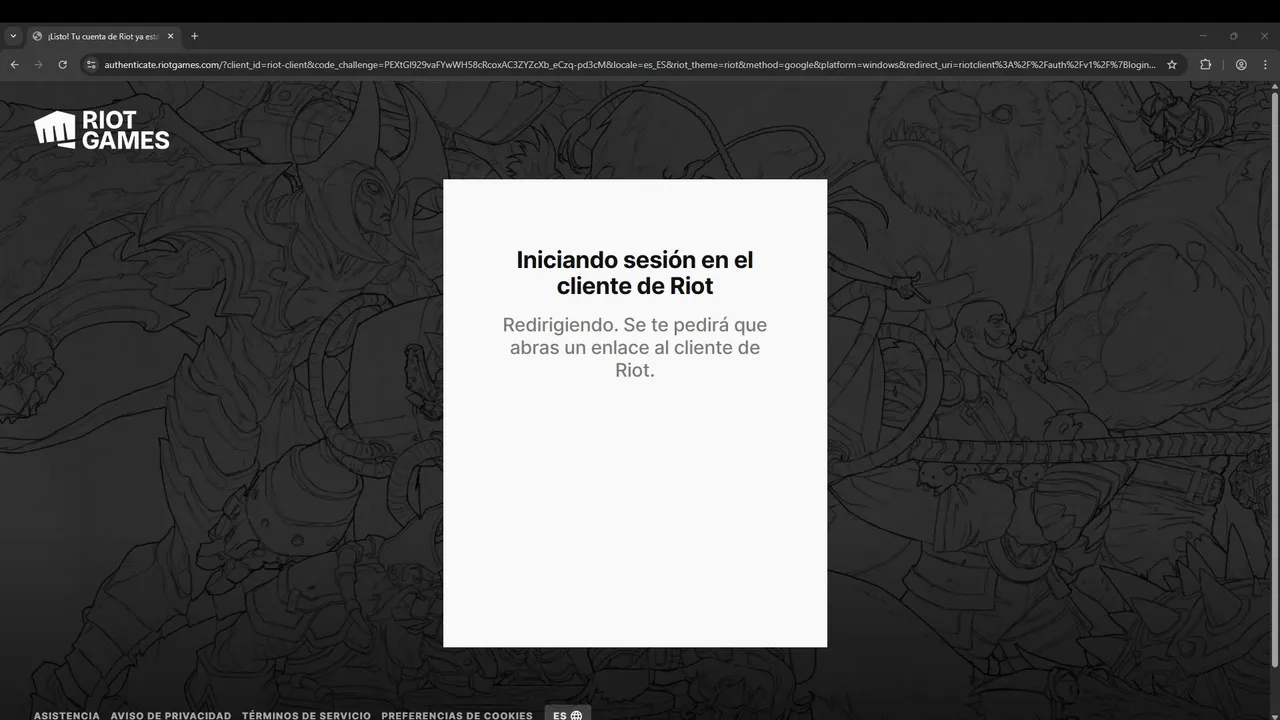Click the browser forward arrow
The height and width of the screenshot is (720, 1280).
pyautogui.click(x=38, y=64)
